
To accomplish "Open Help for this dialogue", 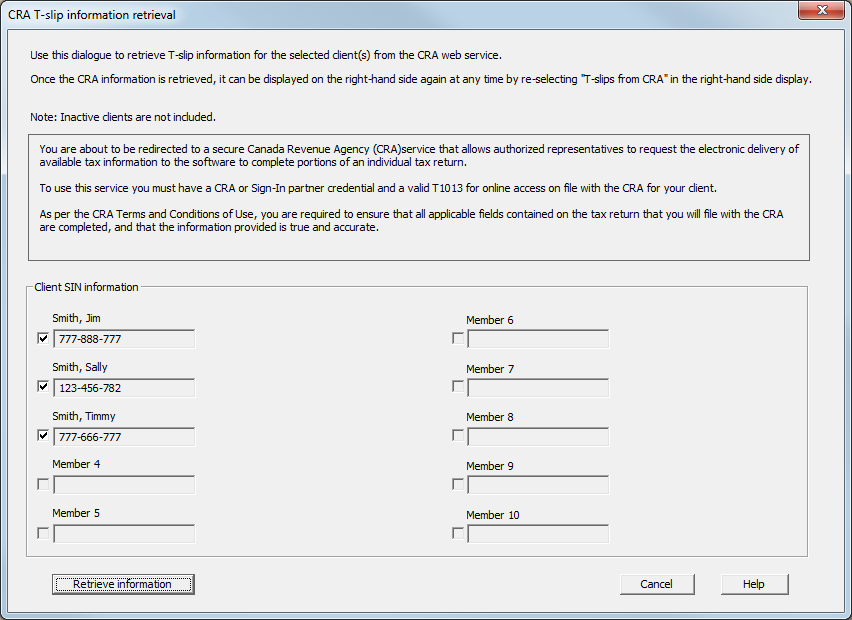I will (x=754, y=584).
